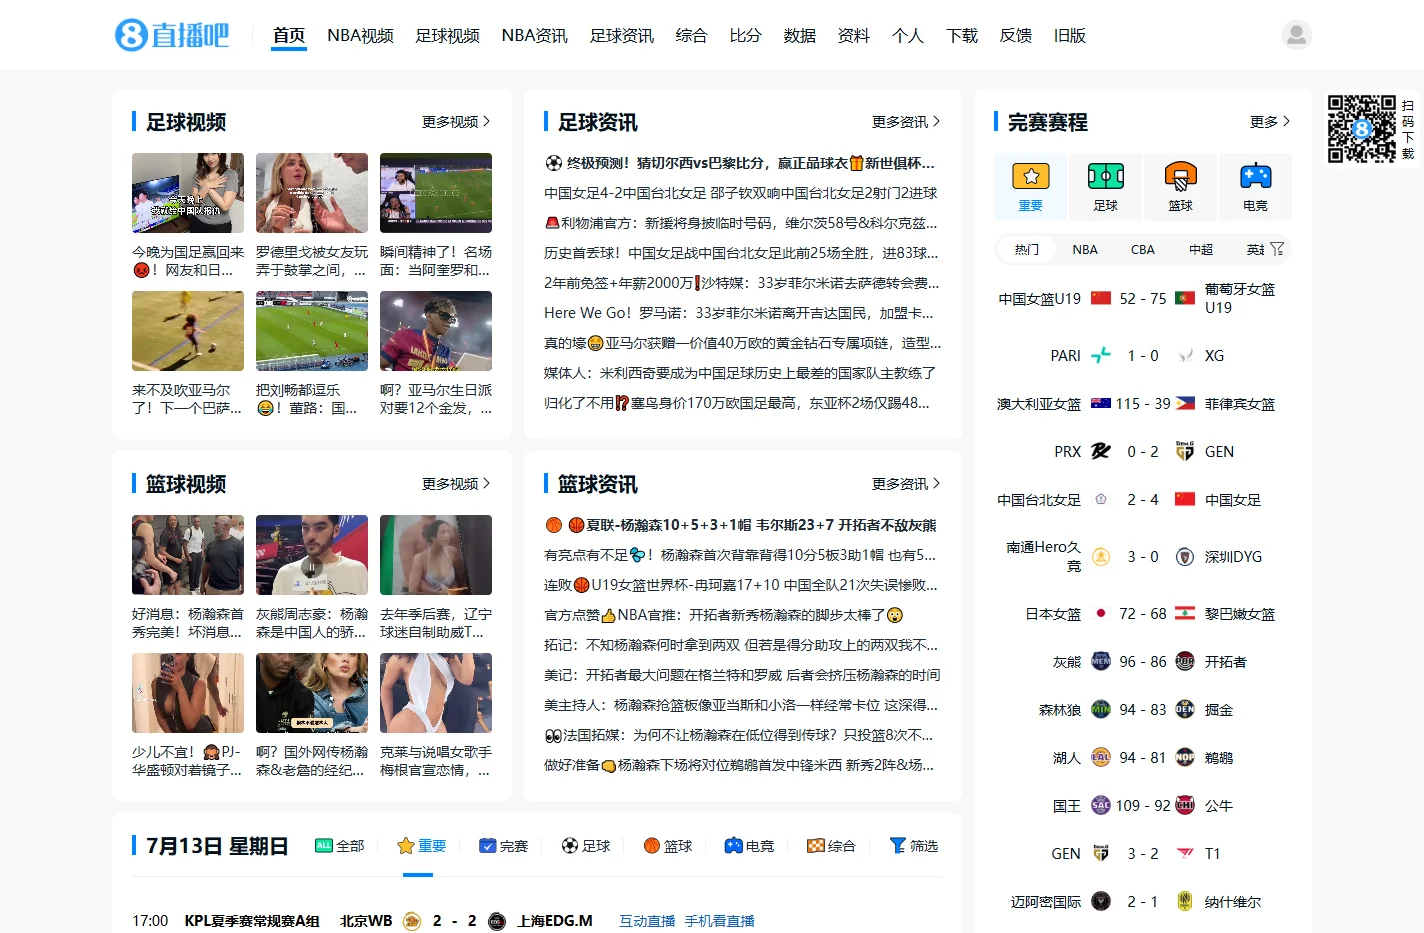Screen dimensions: 1424x933
Task: Expand 更多资讯 in 篮球资讯 section
Action: pos(906,483)
